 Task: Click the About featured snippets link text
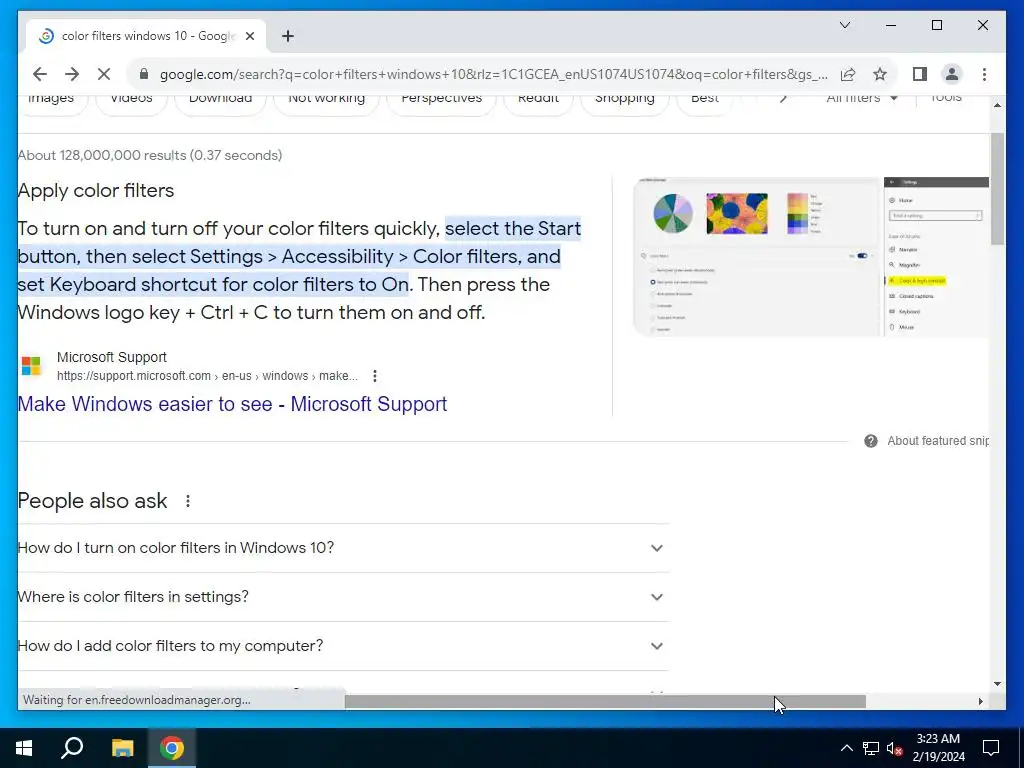(x=938, y=441)
